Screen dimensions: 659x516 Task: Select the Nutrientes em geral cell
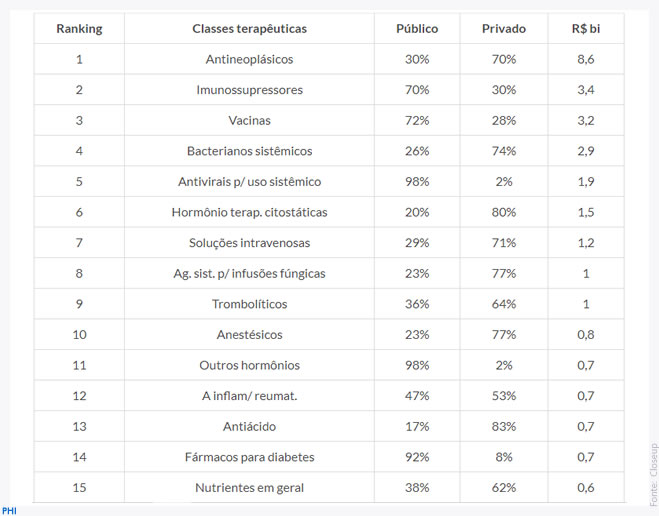(x=249, y=487)
